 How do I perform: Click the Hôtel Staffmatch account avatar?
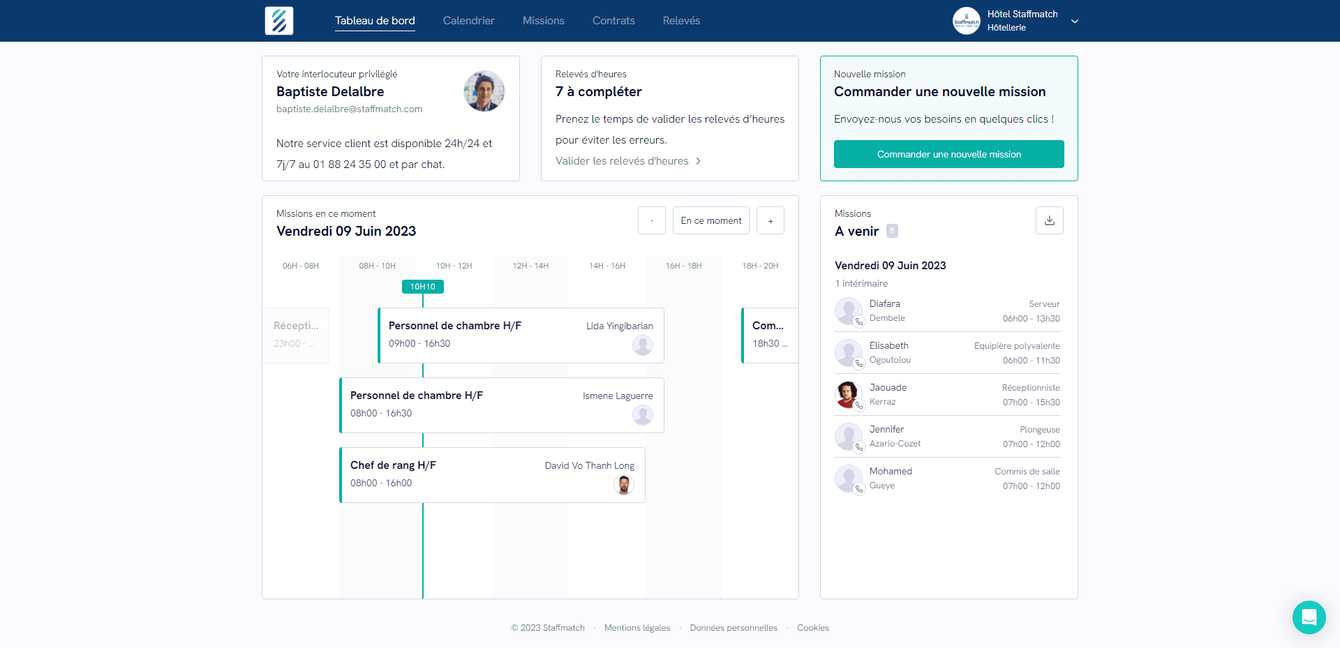(966, 20)
